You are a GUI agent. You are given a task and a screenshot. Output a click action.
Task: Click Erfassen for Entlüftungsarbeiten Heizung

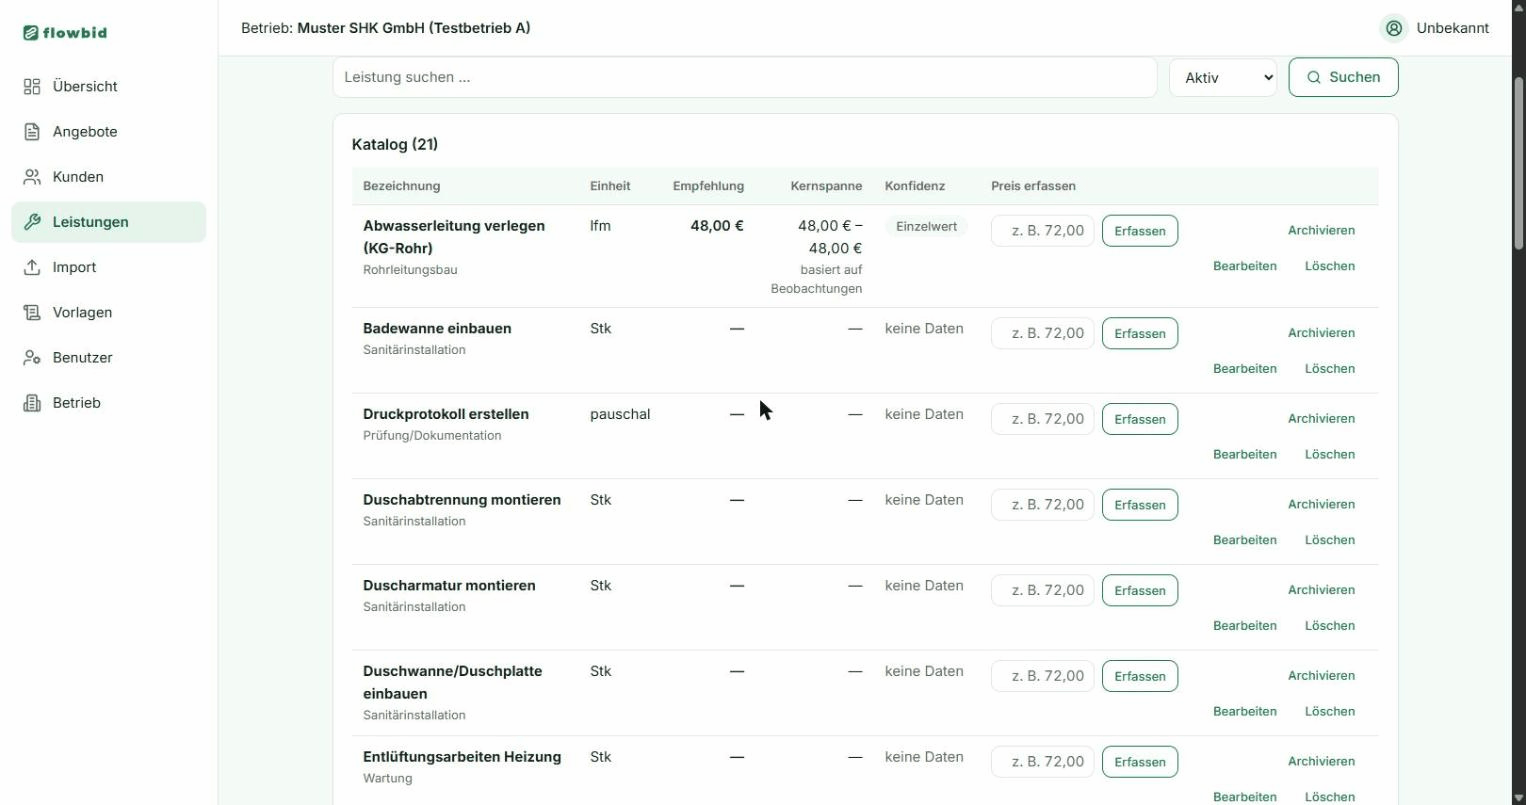(1140, 762)
